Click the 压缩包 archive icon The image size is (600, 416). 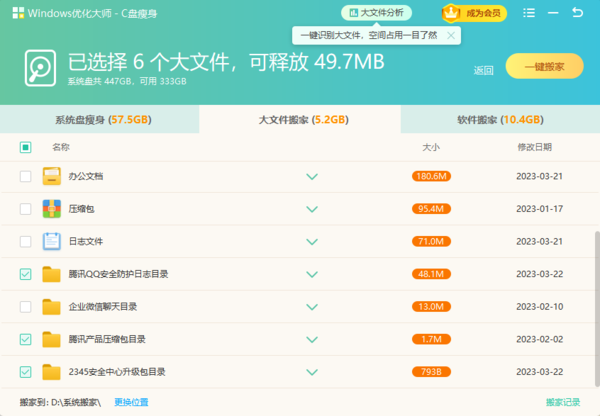click(x=52, y=209)
